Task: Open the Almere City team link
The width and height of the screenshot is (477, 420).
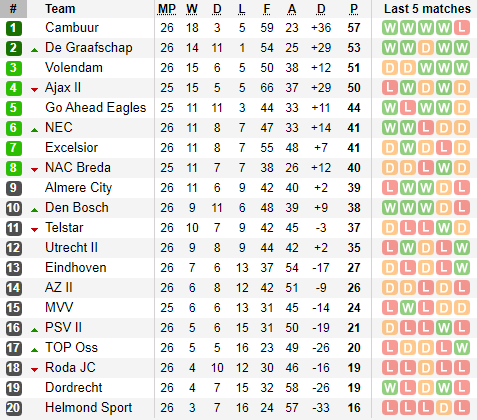Action: coord(79,188)
